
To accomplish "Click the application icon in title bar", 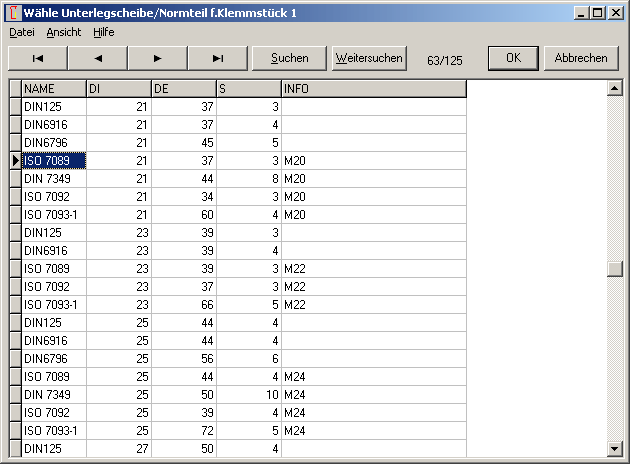I will coord(12,13).
